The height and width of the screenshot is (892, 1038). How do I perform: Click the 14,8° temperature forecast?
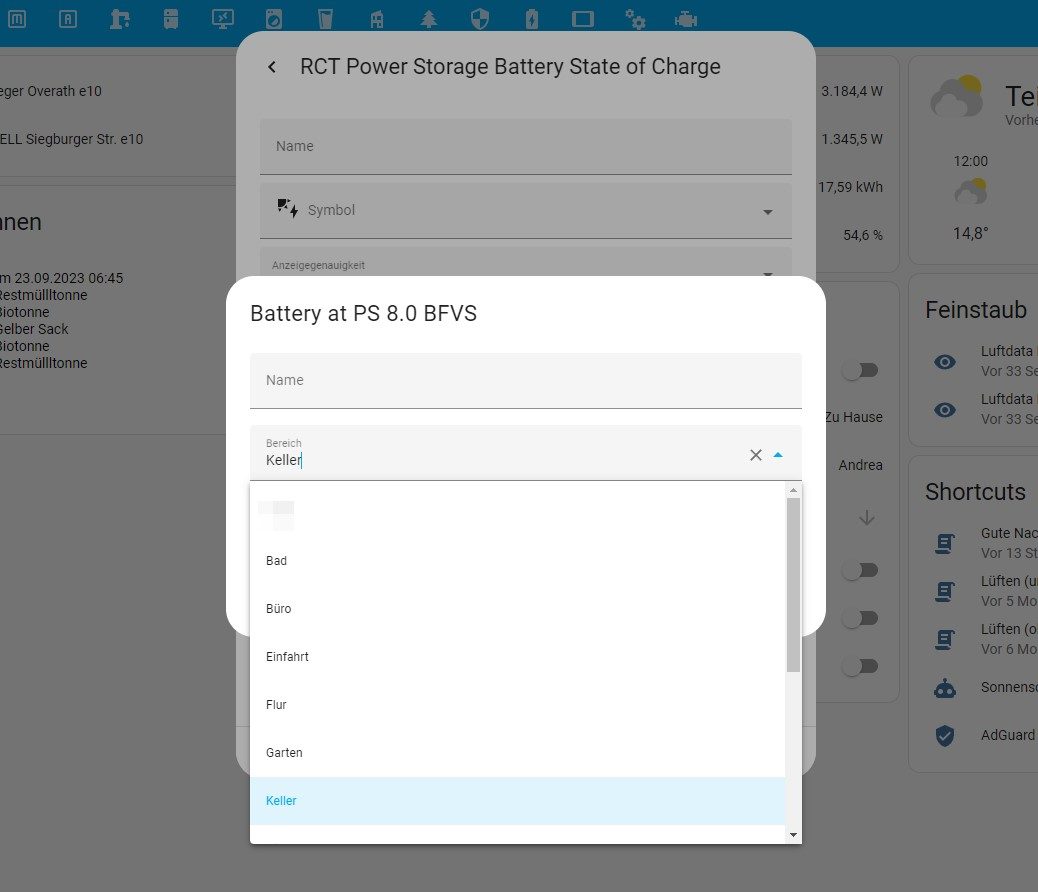click(970, 233)
